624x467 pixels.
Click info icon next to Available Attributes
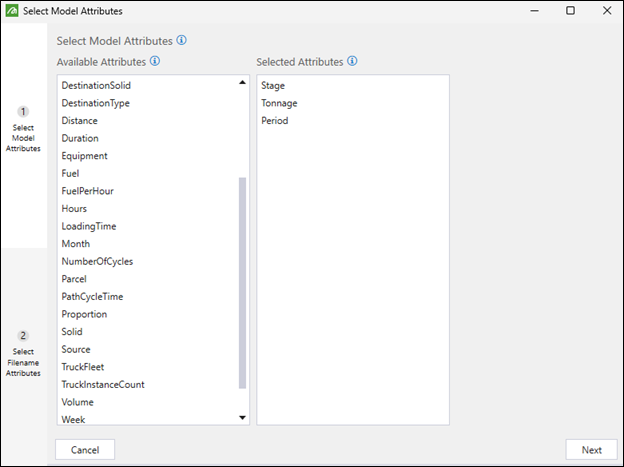point(155,61)
